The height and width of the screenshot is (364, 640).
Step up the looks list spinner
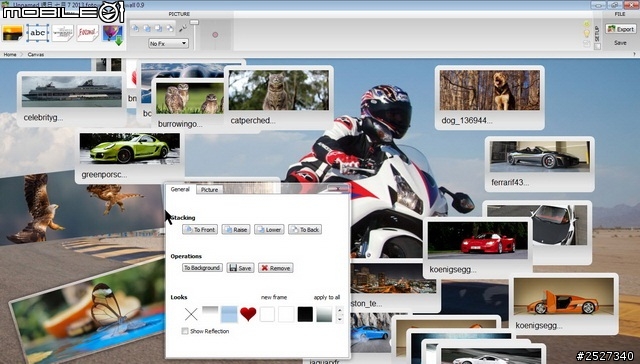(340, 311)
